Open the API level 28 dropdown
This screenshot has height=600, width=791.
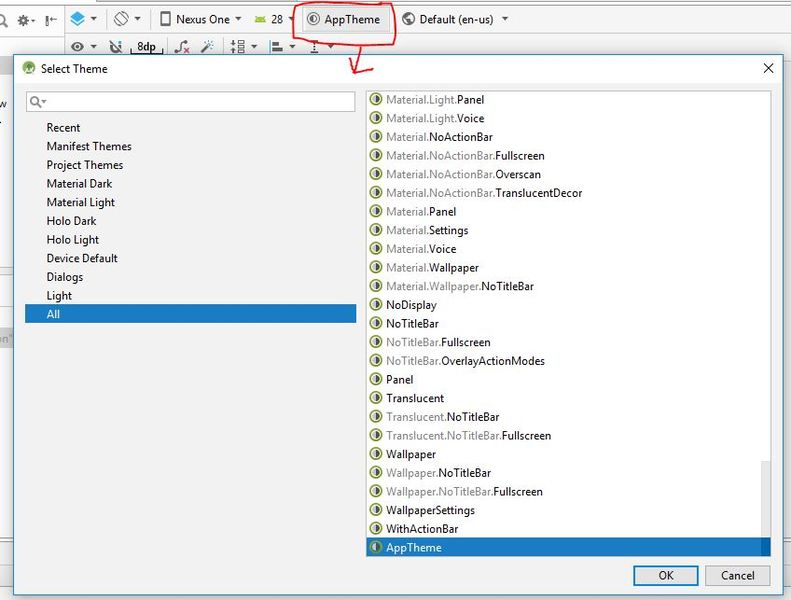274,19
